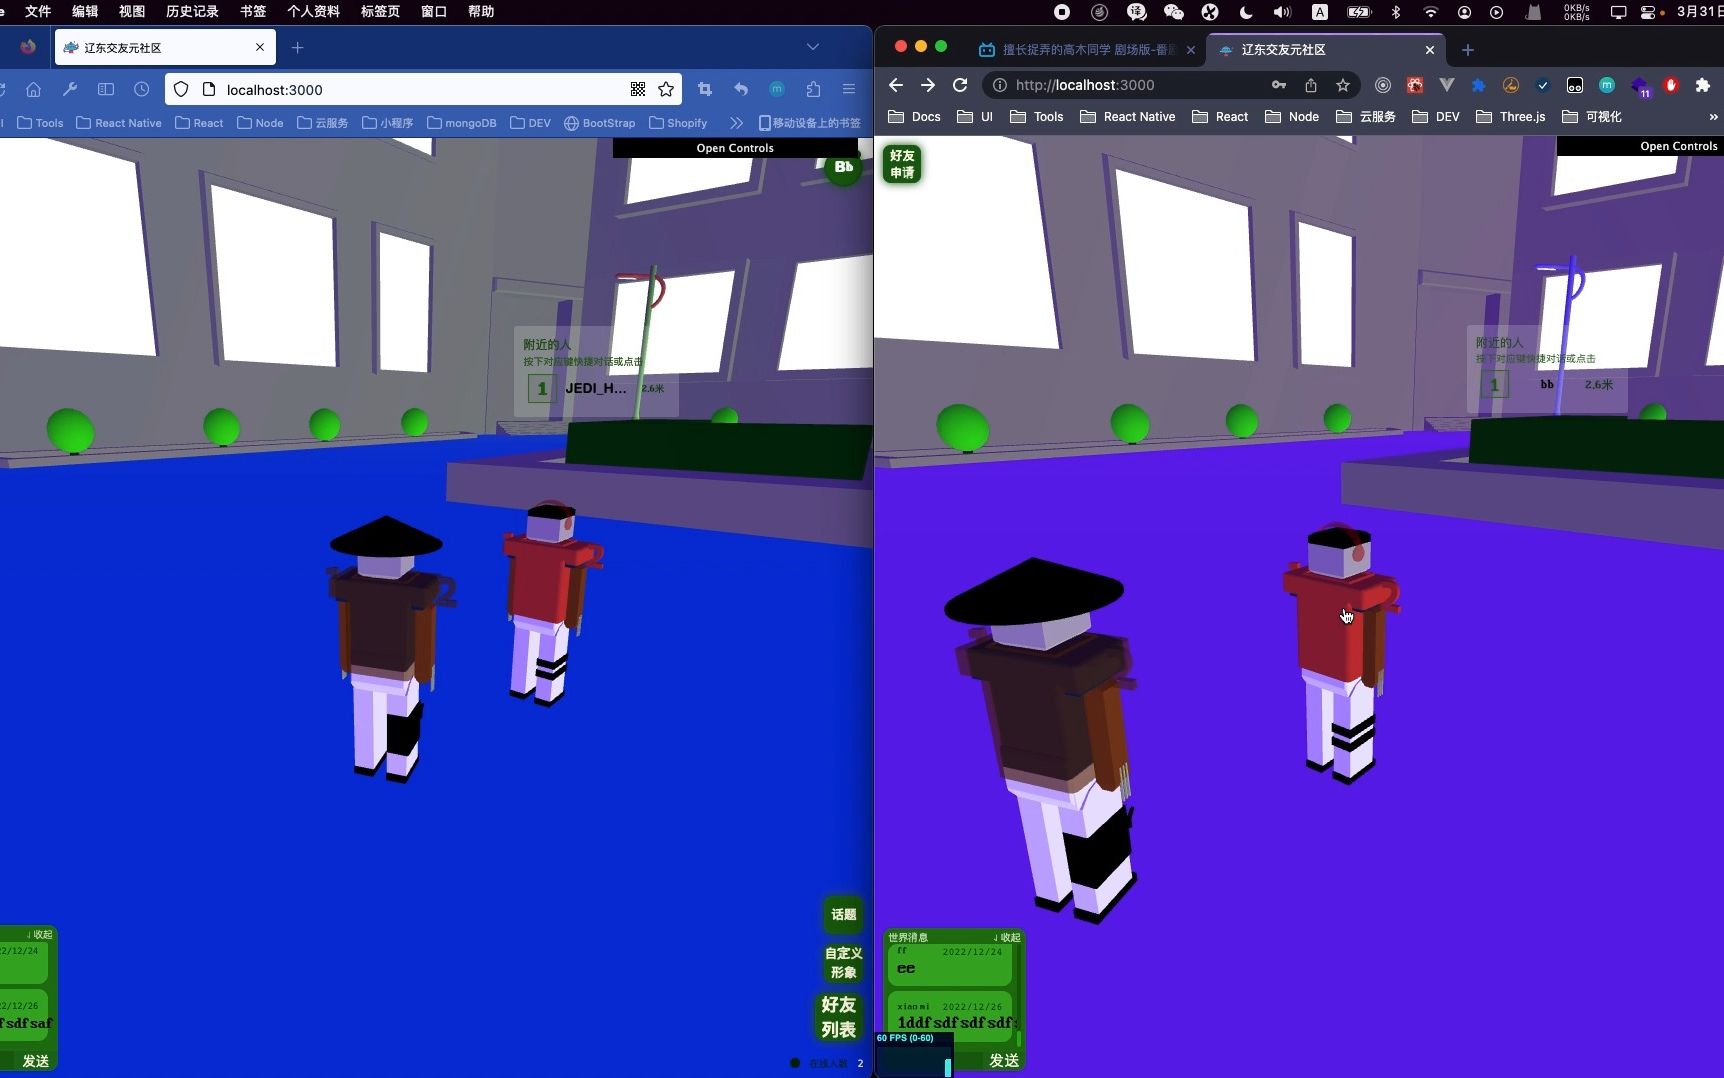Open history clock icon in left browser
The image size is (1724, 1078).
click(142, 89)
